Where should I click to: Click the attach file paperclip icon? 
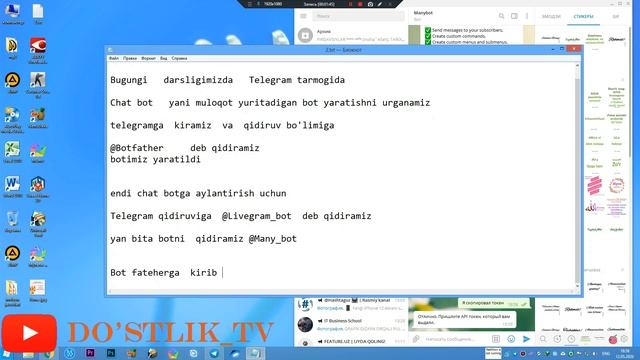pyautogui.click(x=416, y=339)
